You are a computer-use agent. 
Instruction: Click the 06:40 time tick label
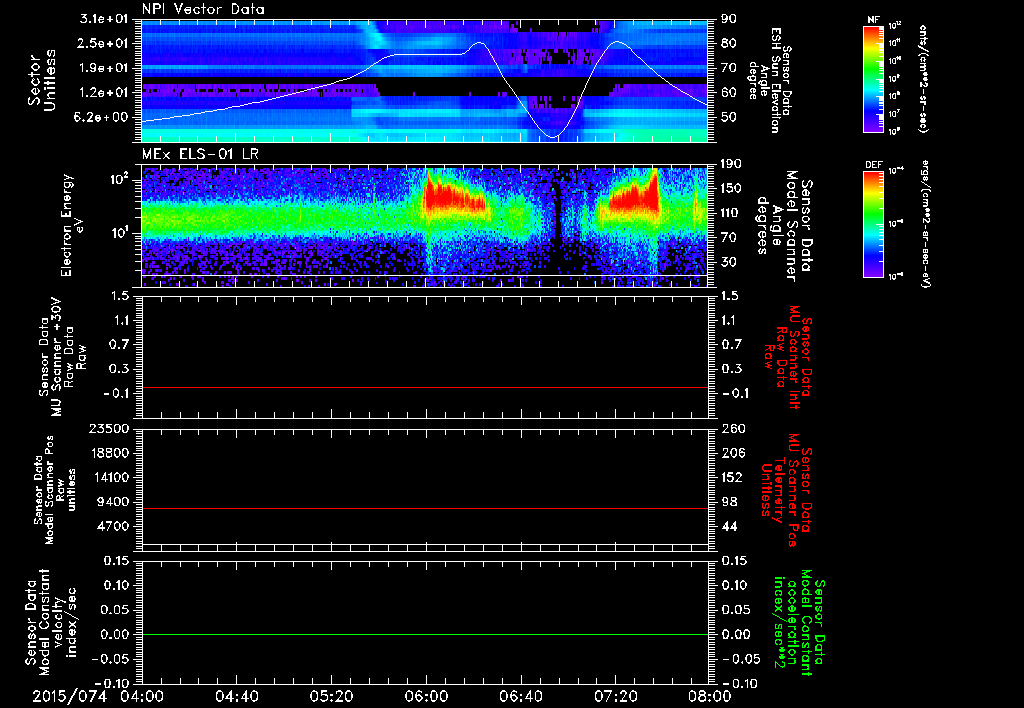pyautogui.click(x=520, y=696)
